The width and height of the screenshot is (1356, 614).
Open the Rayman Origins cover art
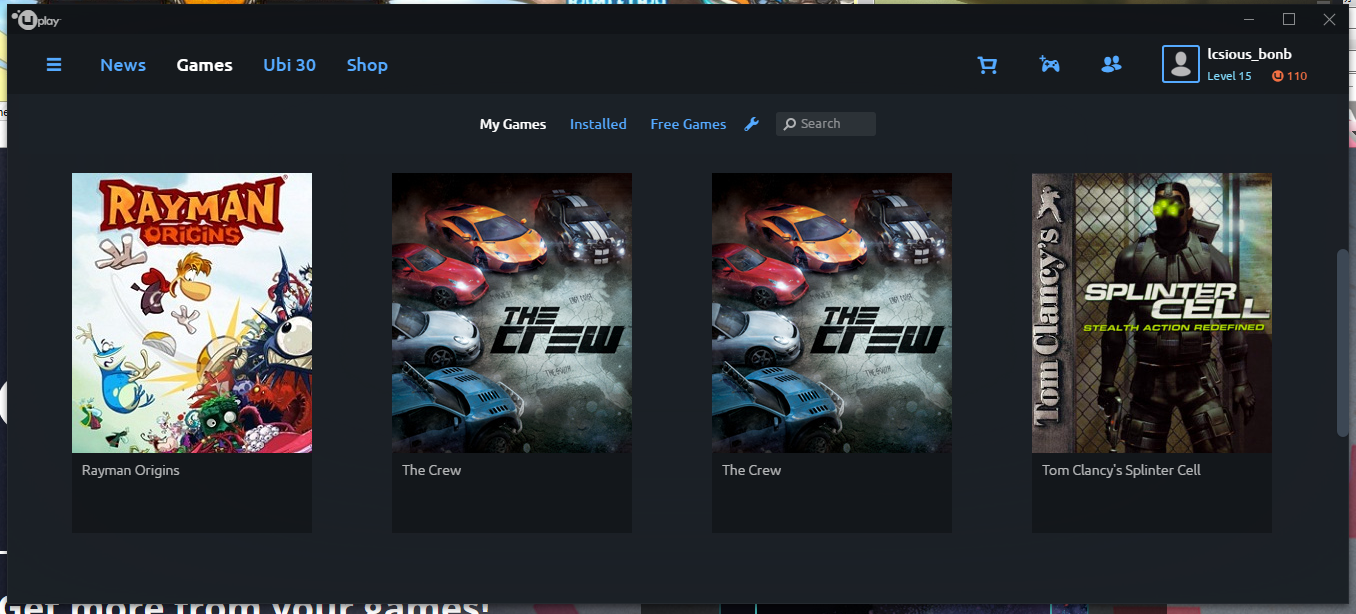192,313
